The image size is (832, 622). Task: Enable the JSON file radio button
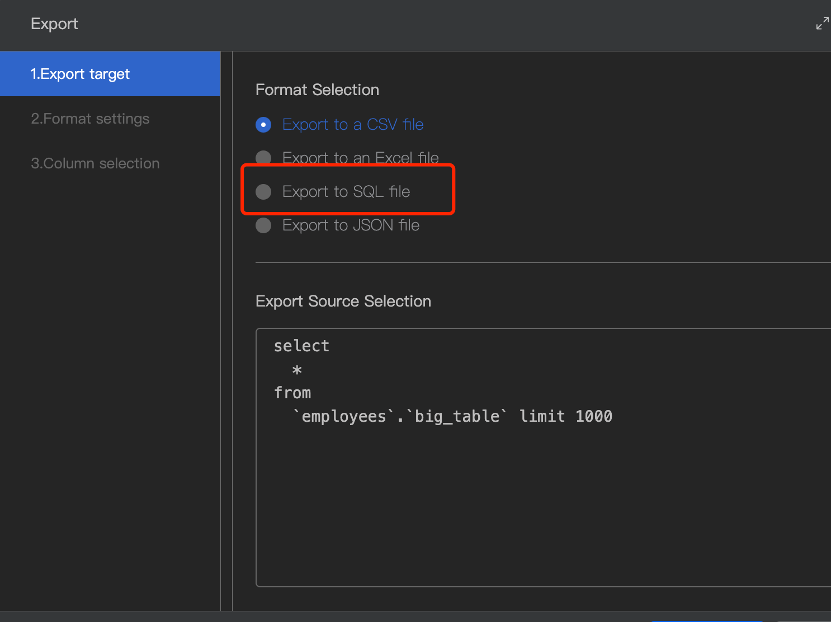coord(263,226)
